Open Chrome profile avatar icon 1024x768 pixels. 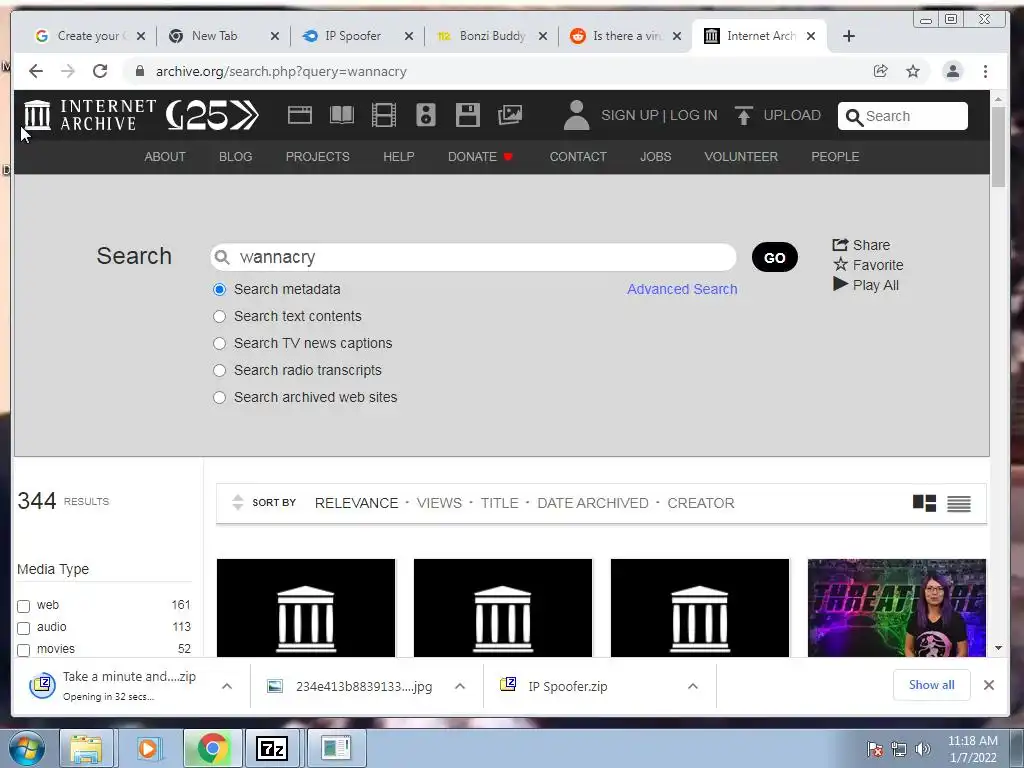[x=953, y=71]
